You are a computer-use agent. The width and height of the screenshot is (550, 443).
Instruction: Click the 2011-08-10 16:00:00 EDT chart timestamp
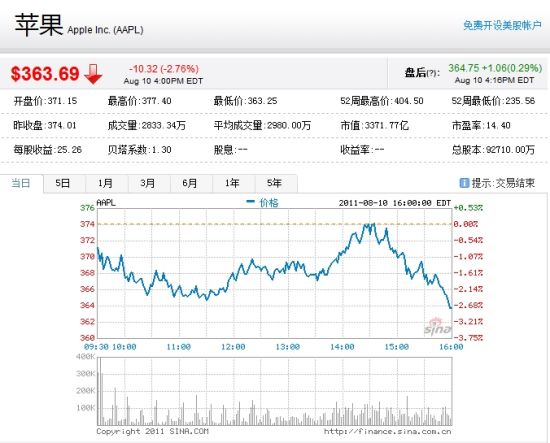[x=395, y=203]
